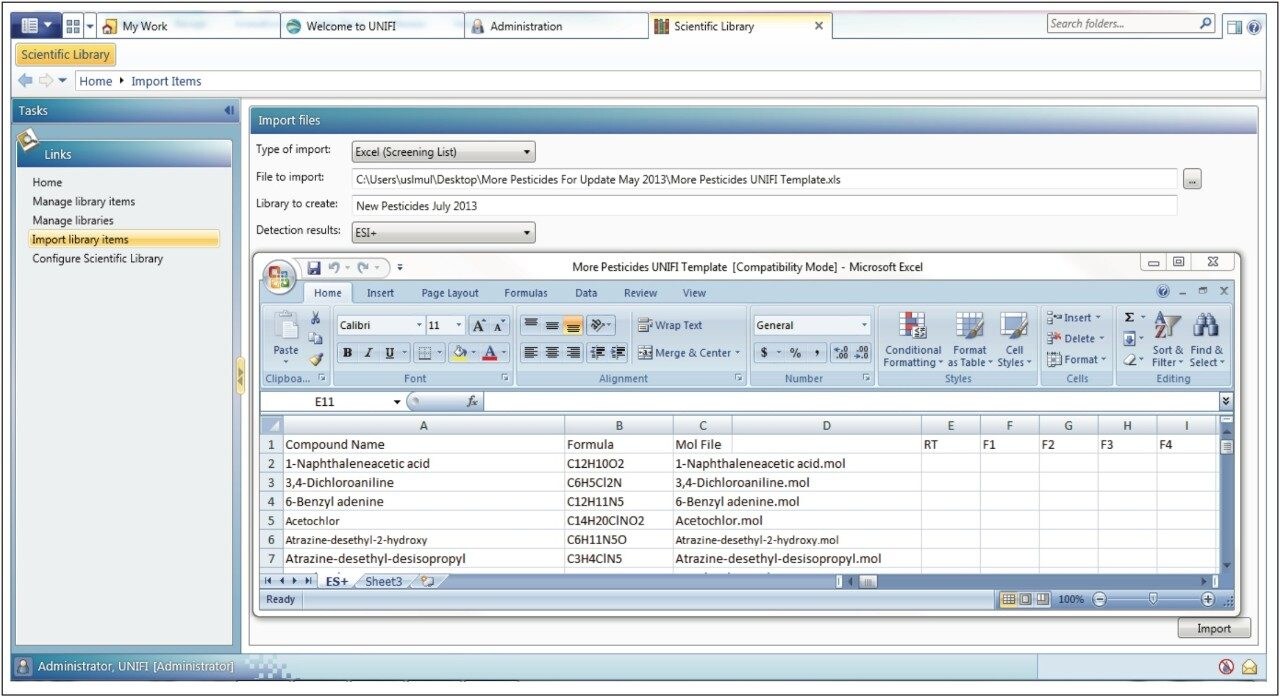Open the Calibri font name dropdown
The image size is (1280, 697).
419,325
